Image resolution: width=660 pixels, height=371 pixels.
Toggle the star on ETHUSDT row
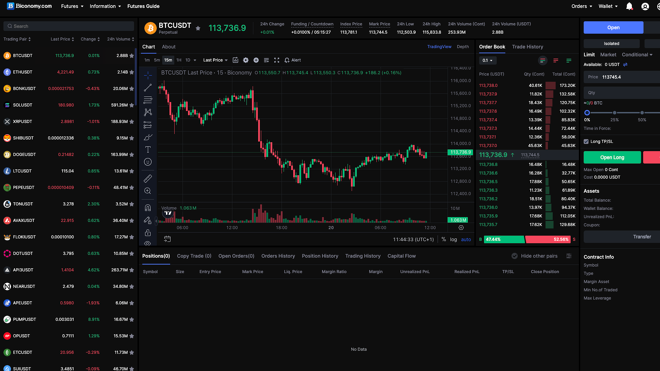pyautogui.click(x=132, y=72)
